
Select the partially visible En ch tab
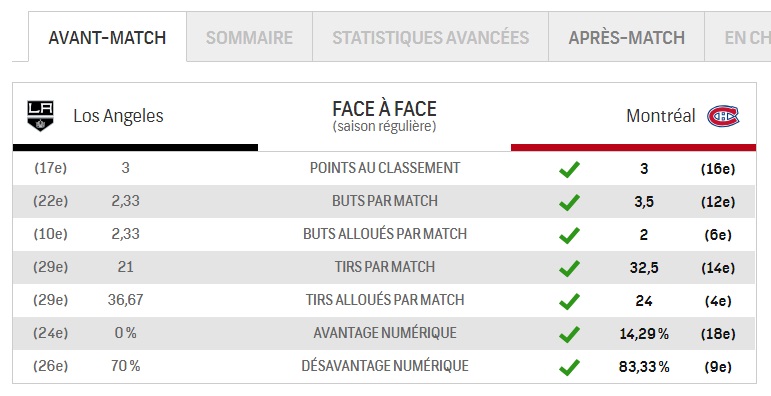pyautogui.click(x=738, y=37)
